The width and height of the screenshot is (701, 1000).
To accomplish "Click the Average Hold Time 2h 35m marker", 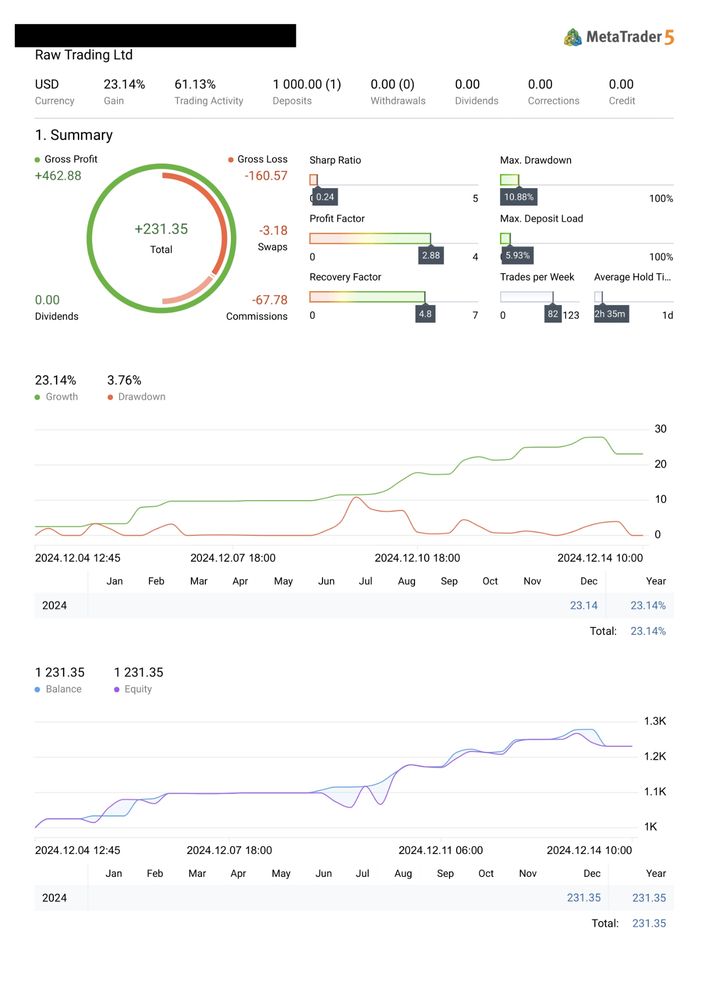I will [610, 314].
